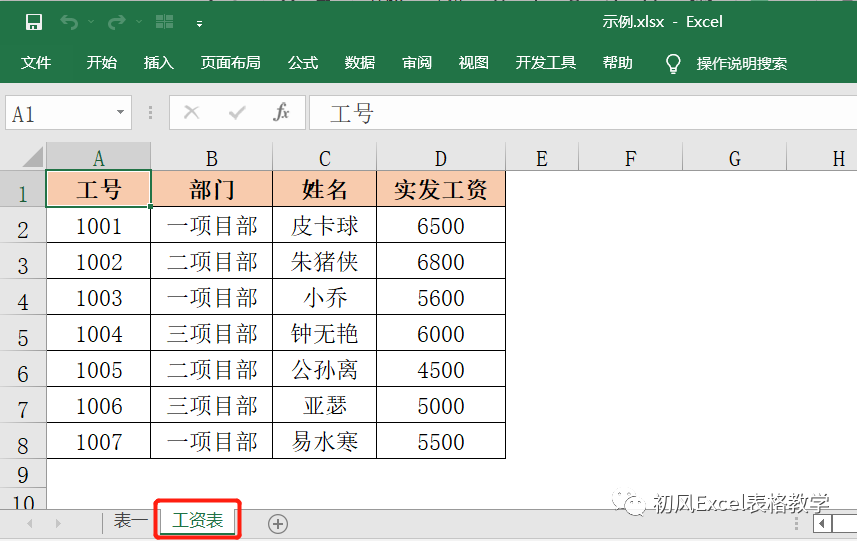Click the formula bar containing 工号
The width and height of the screenshot is (857, 541).
(583, 113)
